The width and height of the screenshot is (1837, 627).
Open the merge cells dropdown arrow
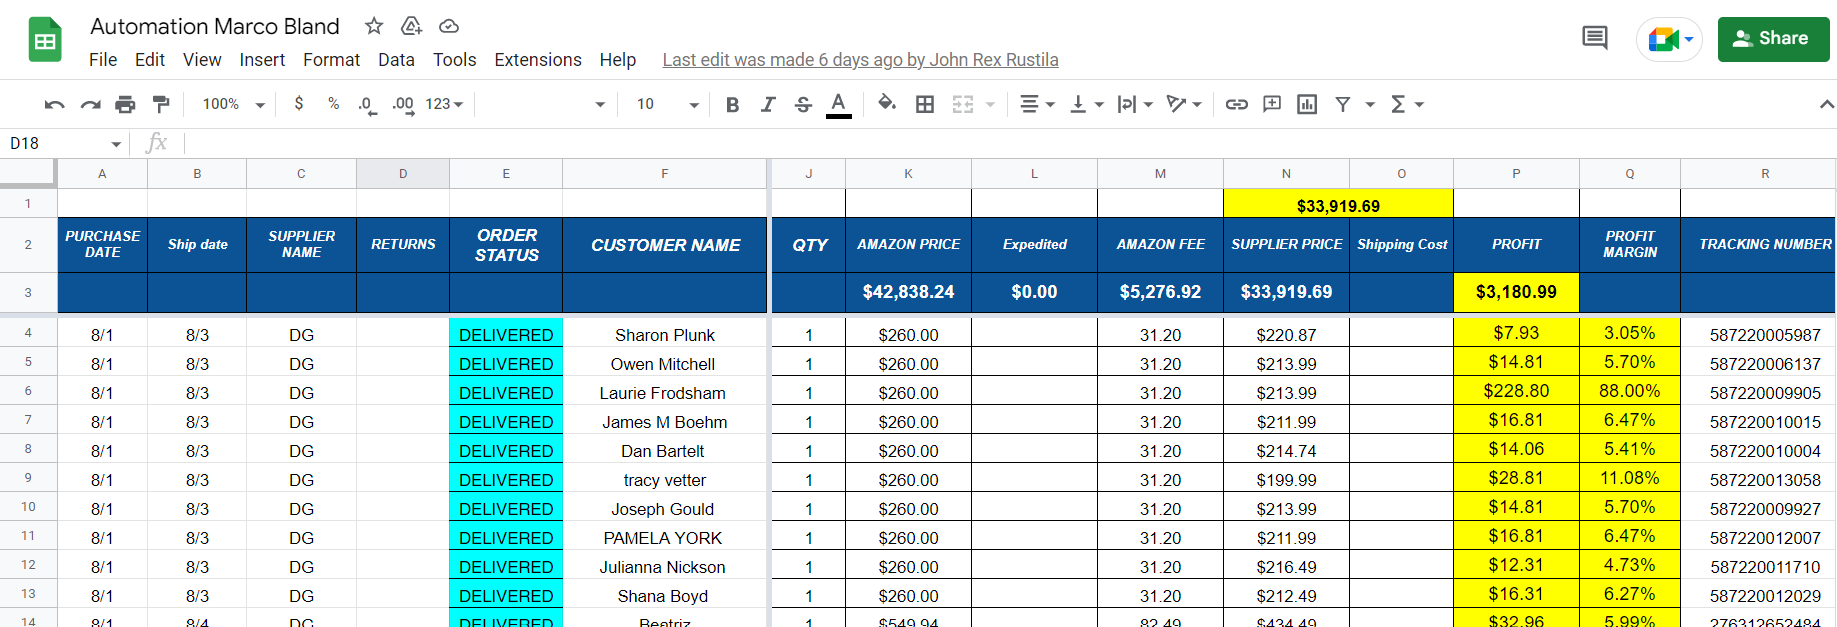tap(991, 104)
